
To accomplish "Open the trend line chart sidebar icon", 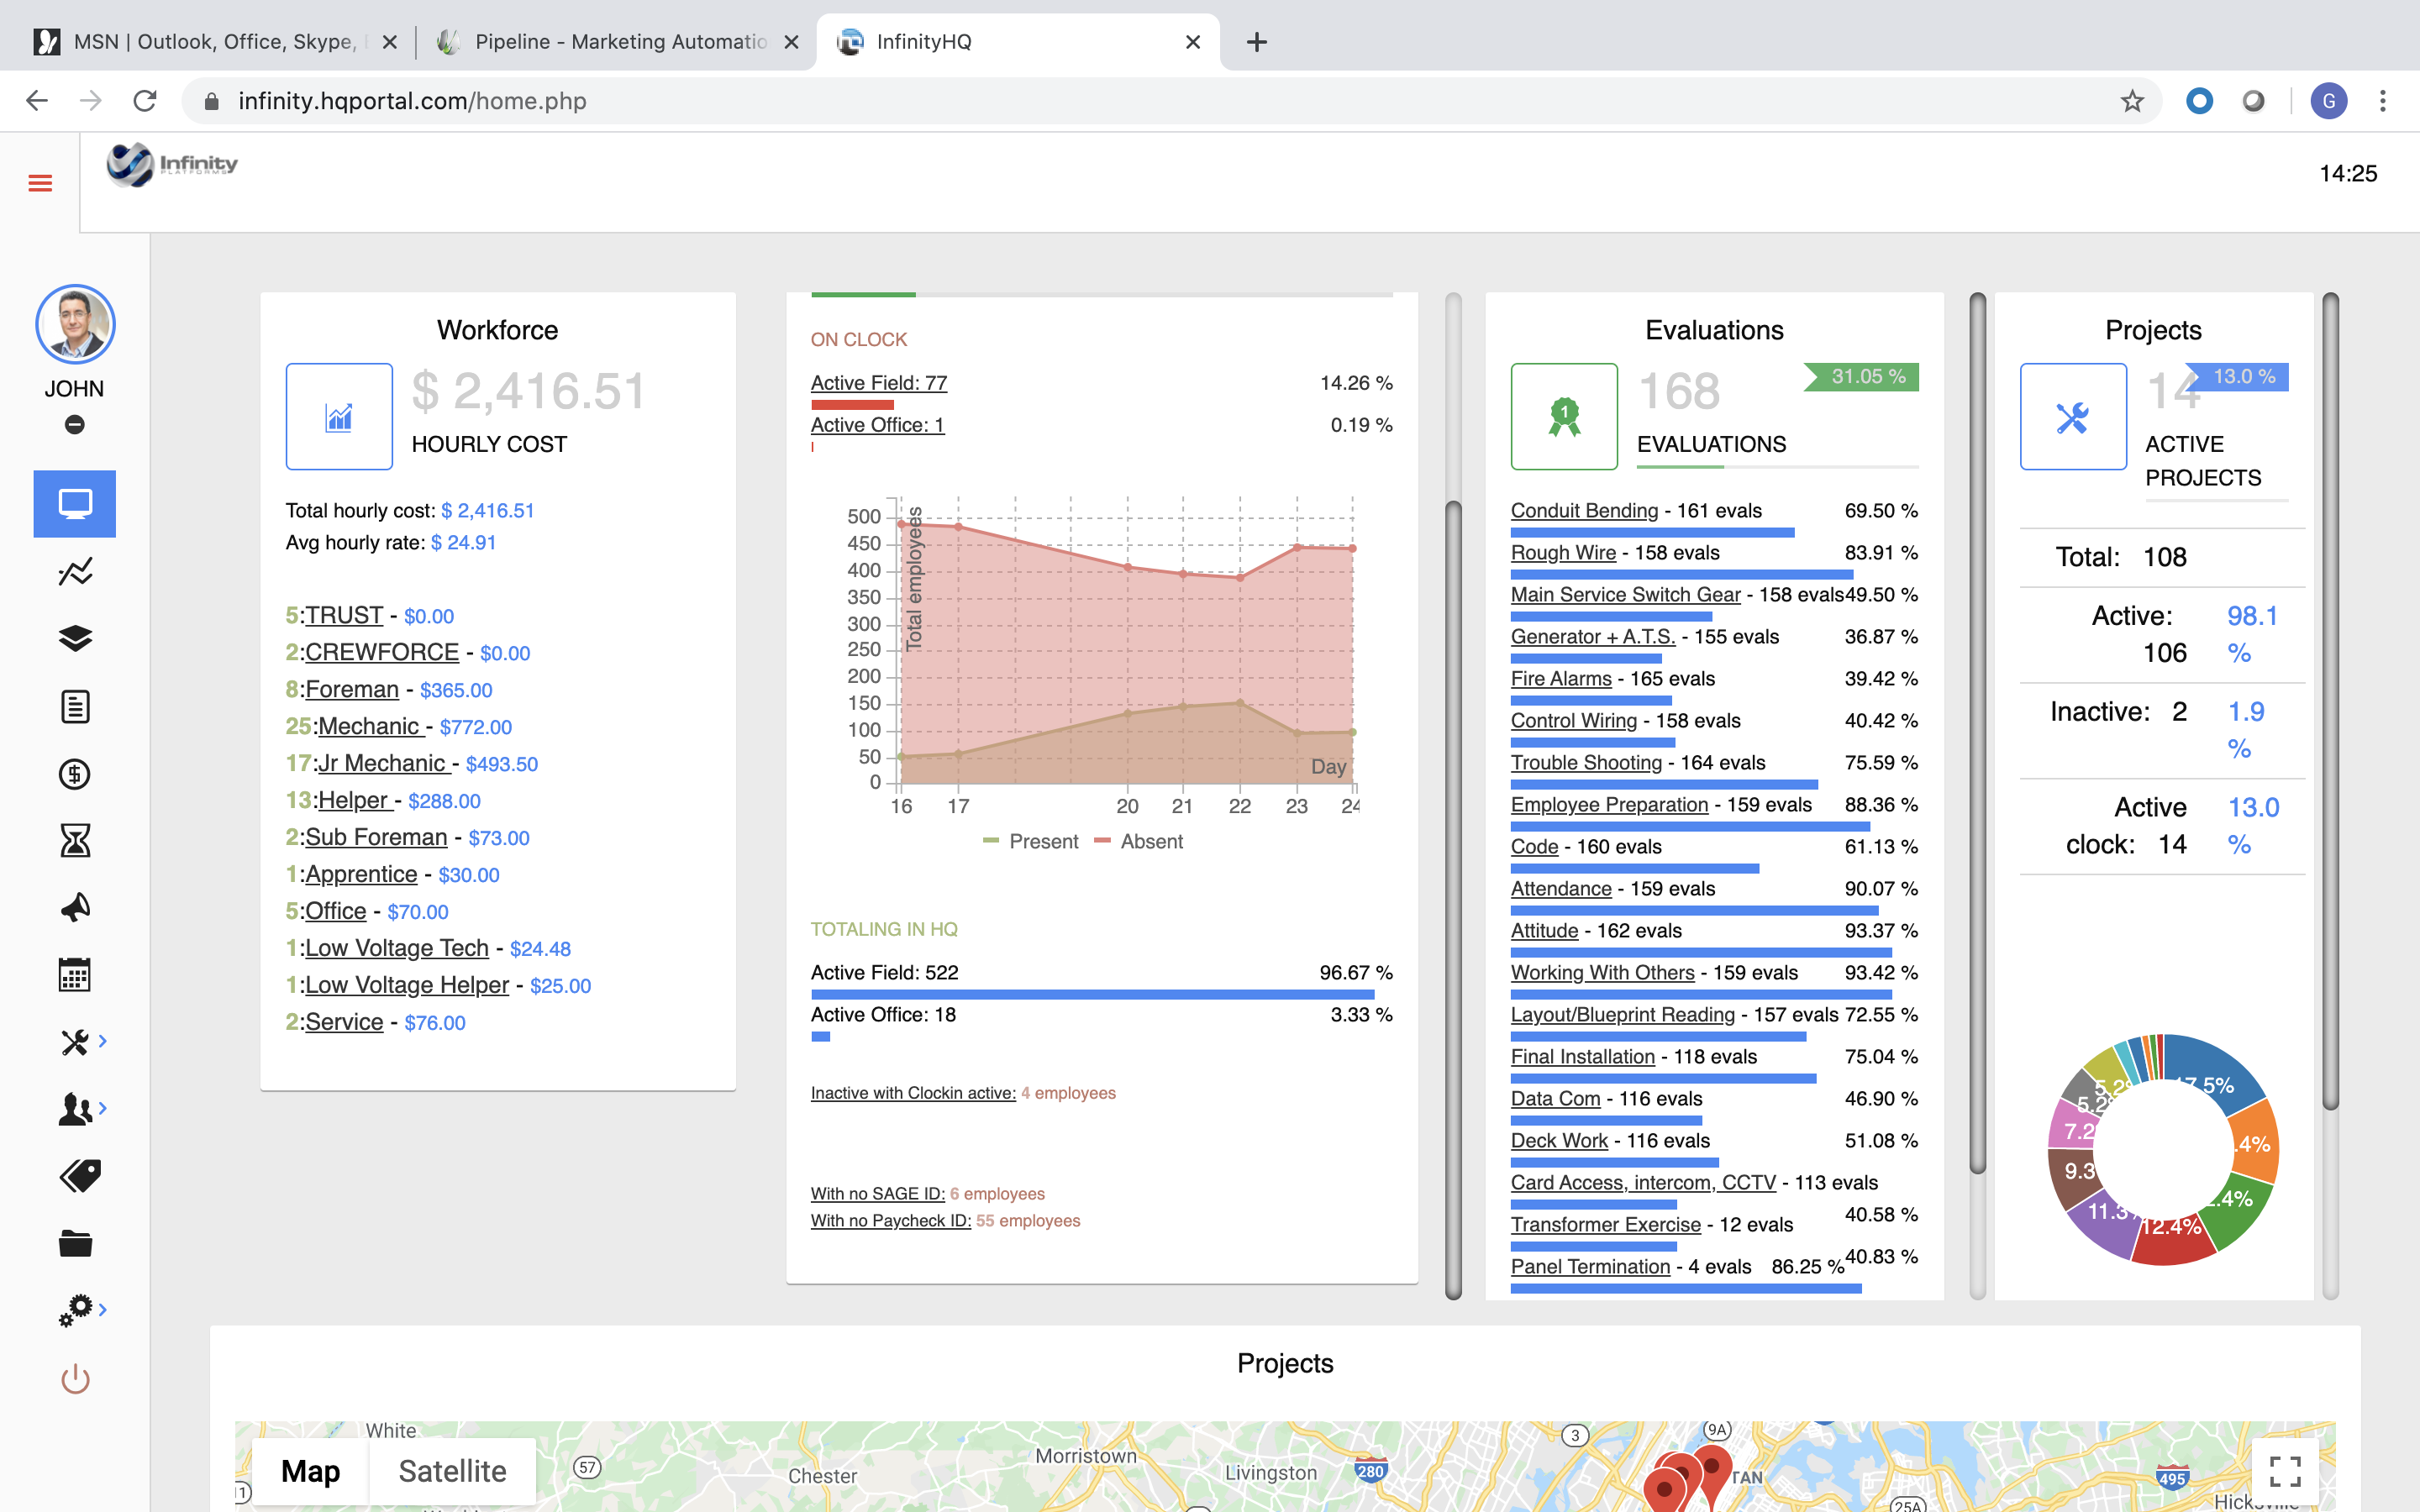I will click(75, 571).
